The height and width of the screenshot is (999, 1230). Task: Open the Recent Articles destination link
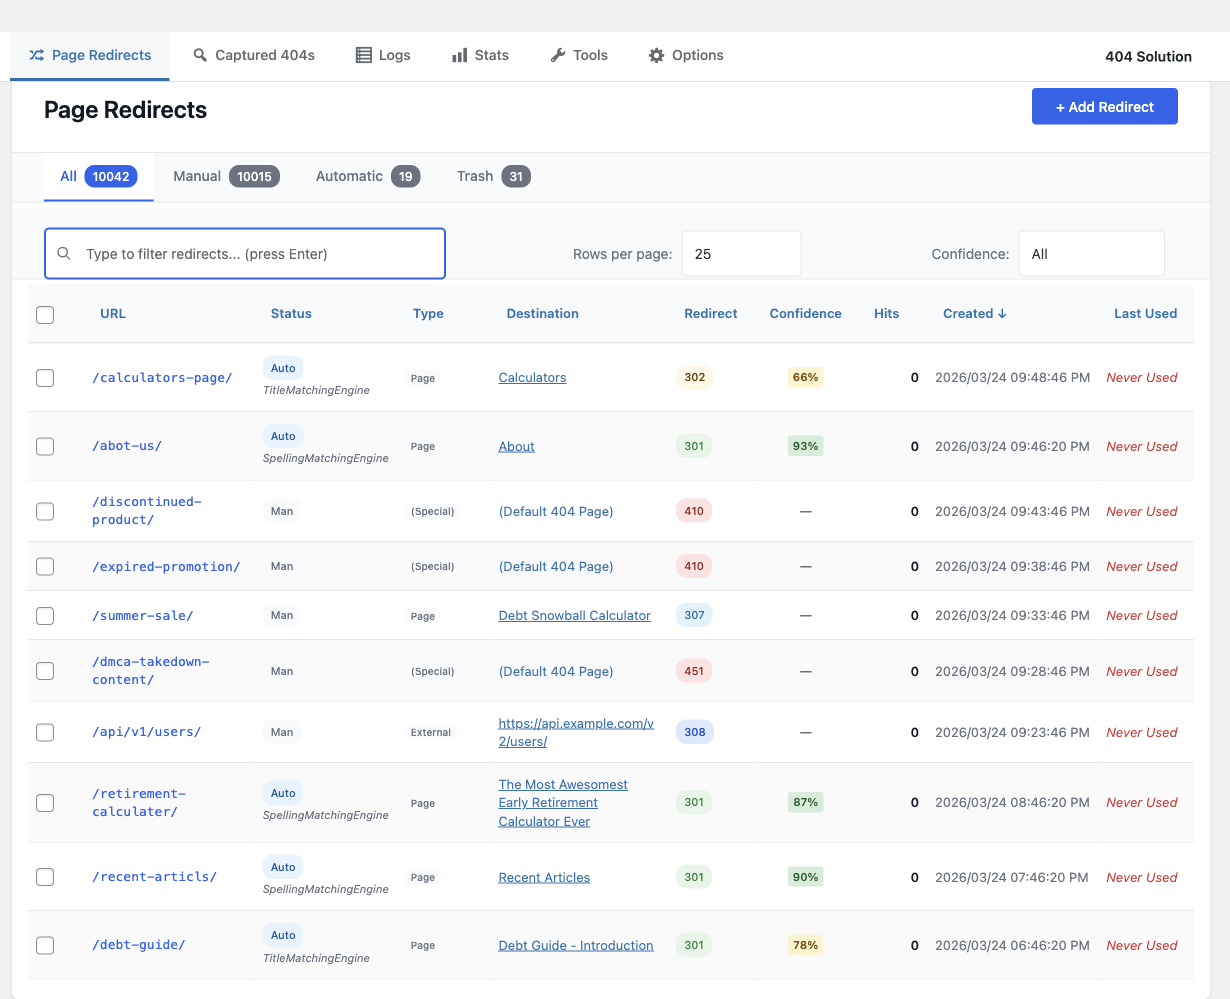tap(544, 877)
